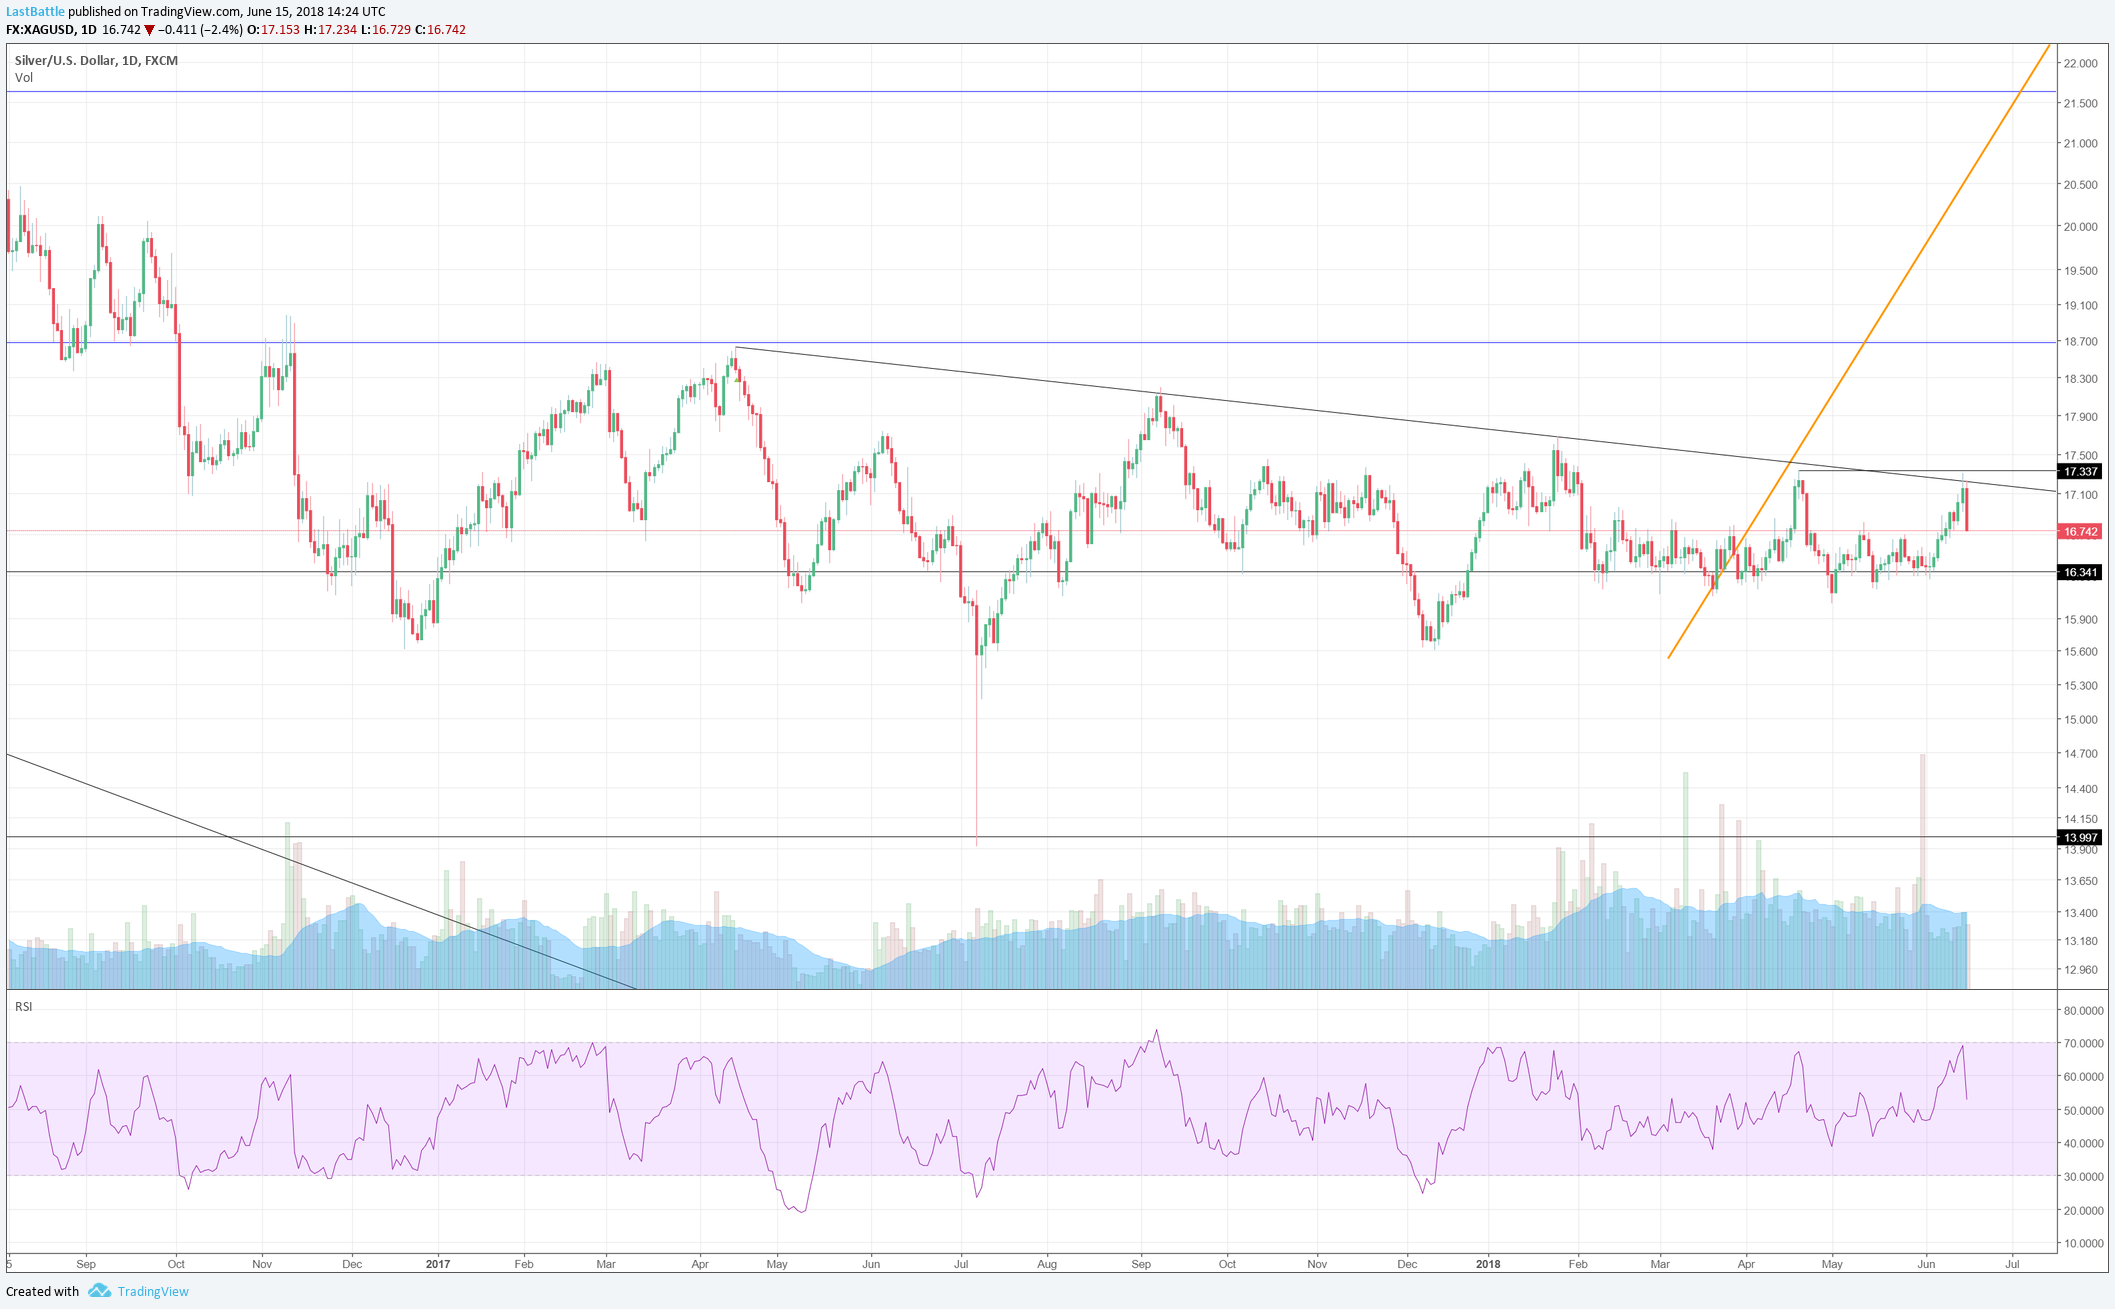Click the -0.411 (-2.4%) change value
2115x1309 pixels.
pos(201,30)
